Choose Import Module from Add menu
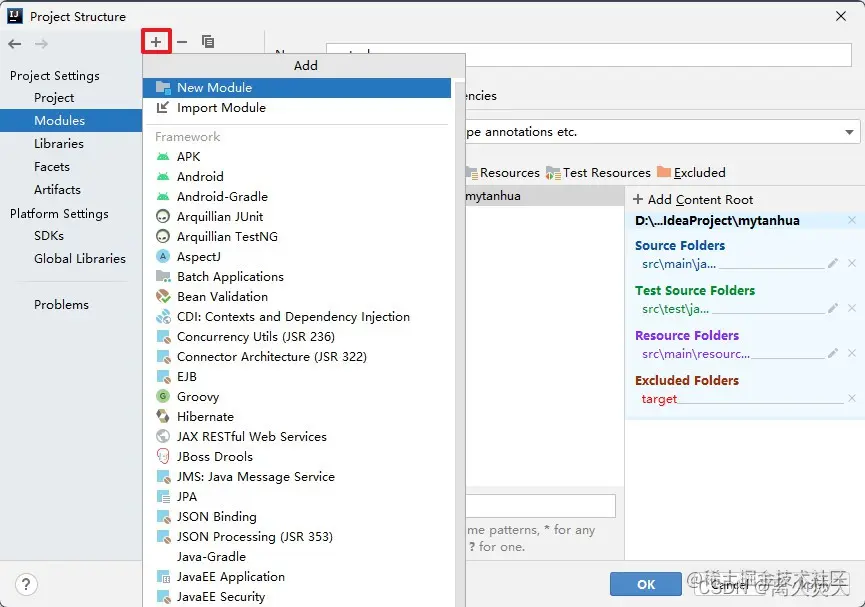 (x=297, y=108)
